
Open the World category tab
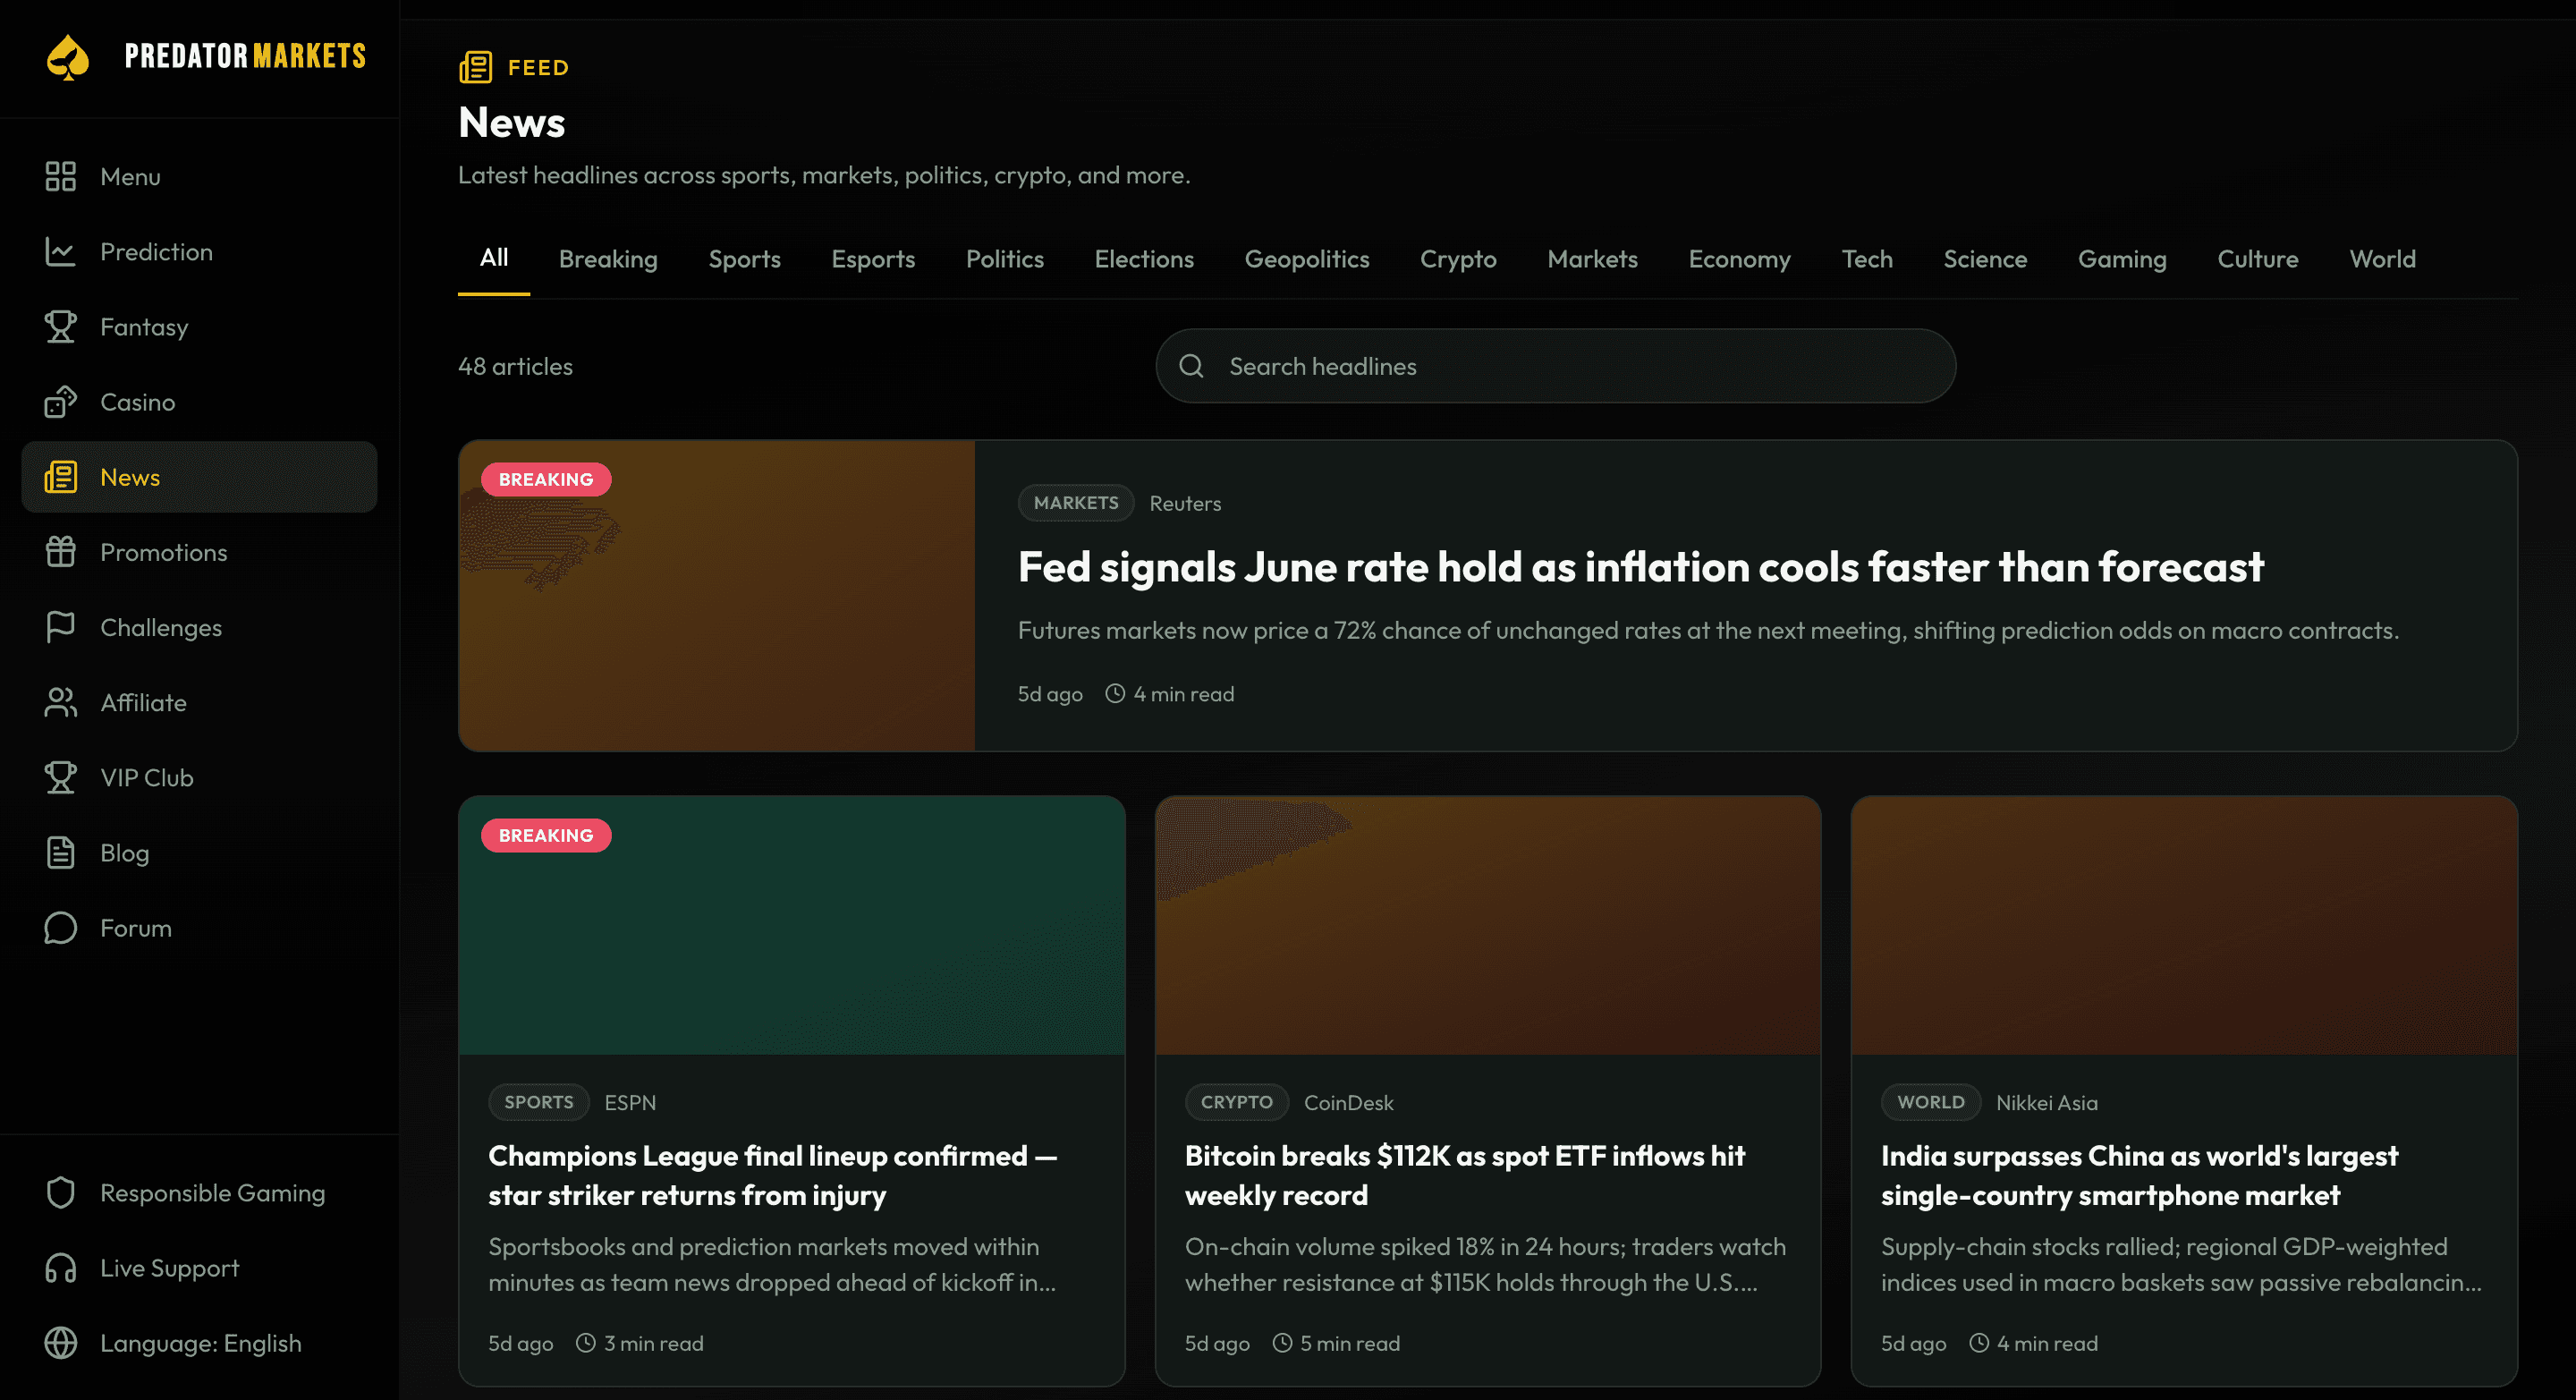point(2382,259)
